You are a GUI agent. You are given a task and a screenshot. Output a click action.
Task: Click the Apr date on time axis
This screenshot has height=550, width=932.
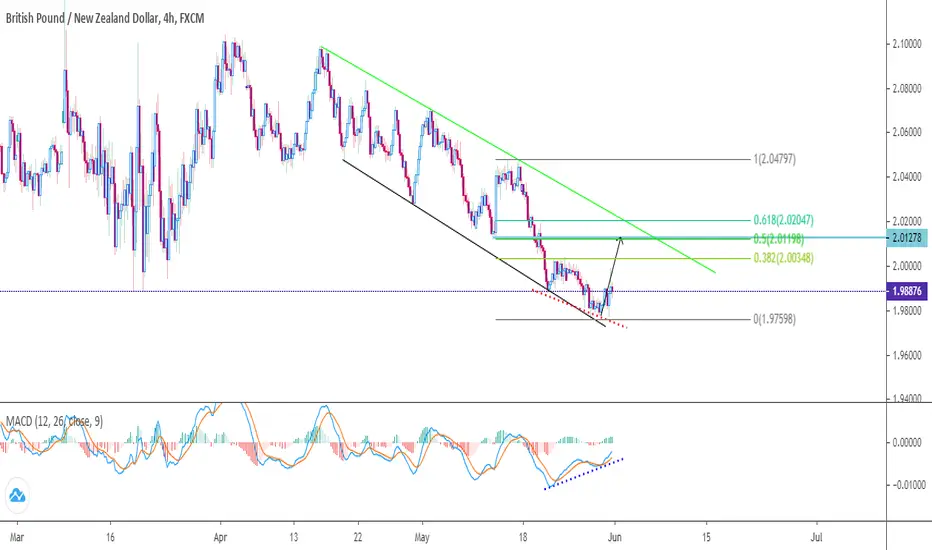point(220,538)
